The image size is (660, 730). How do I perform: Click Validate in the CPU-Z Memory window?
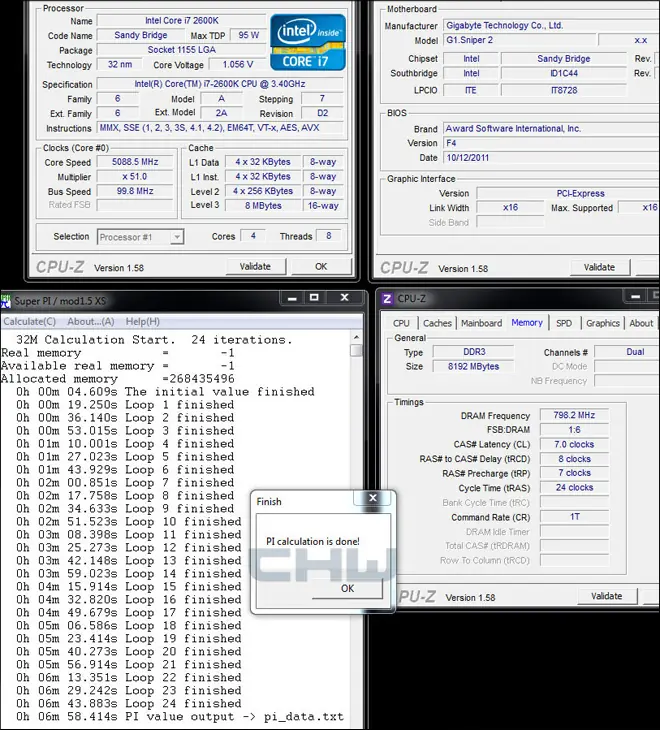(x=606, y=596)
